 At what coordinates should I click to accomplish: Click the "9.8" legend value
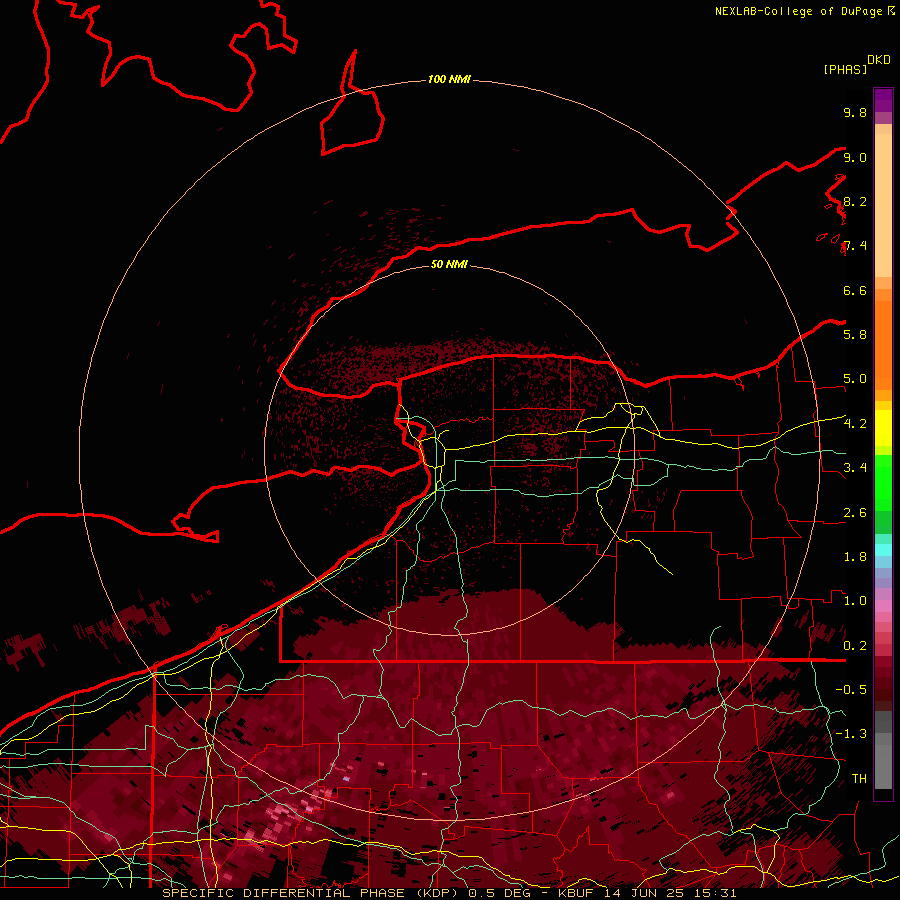click(855, 112)
